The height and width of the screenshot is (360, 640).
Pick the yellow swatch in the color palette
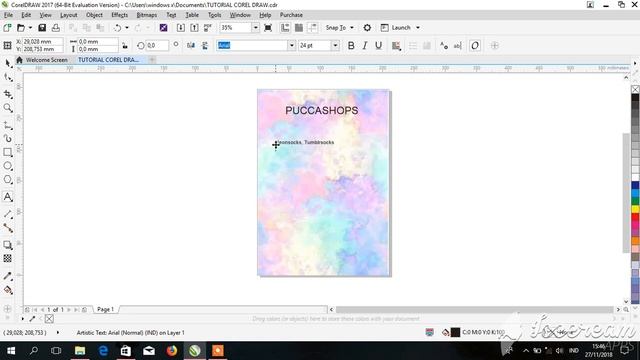click(635, 209)
